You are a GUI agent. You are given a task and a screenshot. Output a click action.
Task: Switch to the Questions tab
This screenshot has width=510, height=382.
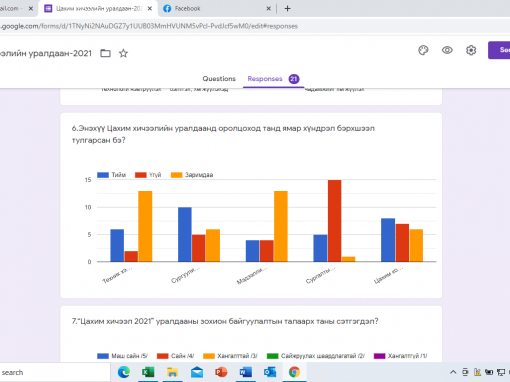(219, 79)
